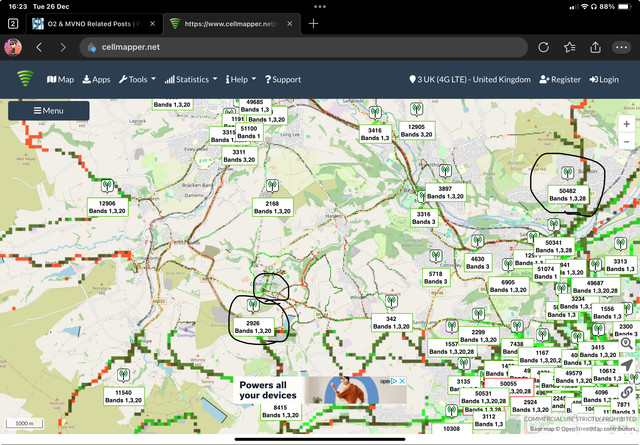Image resolution: width=640 pixels, height=445 pixels.
Task: Click tower label 3311 Bands 3,20
Action: pyautogui.click(x=239, y=156)
